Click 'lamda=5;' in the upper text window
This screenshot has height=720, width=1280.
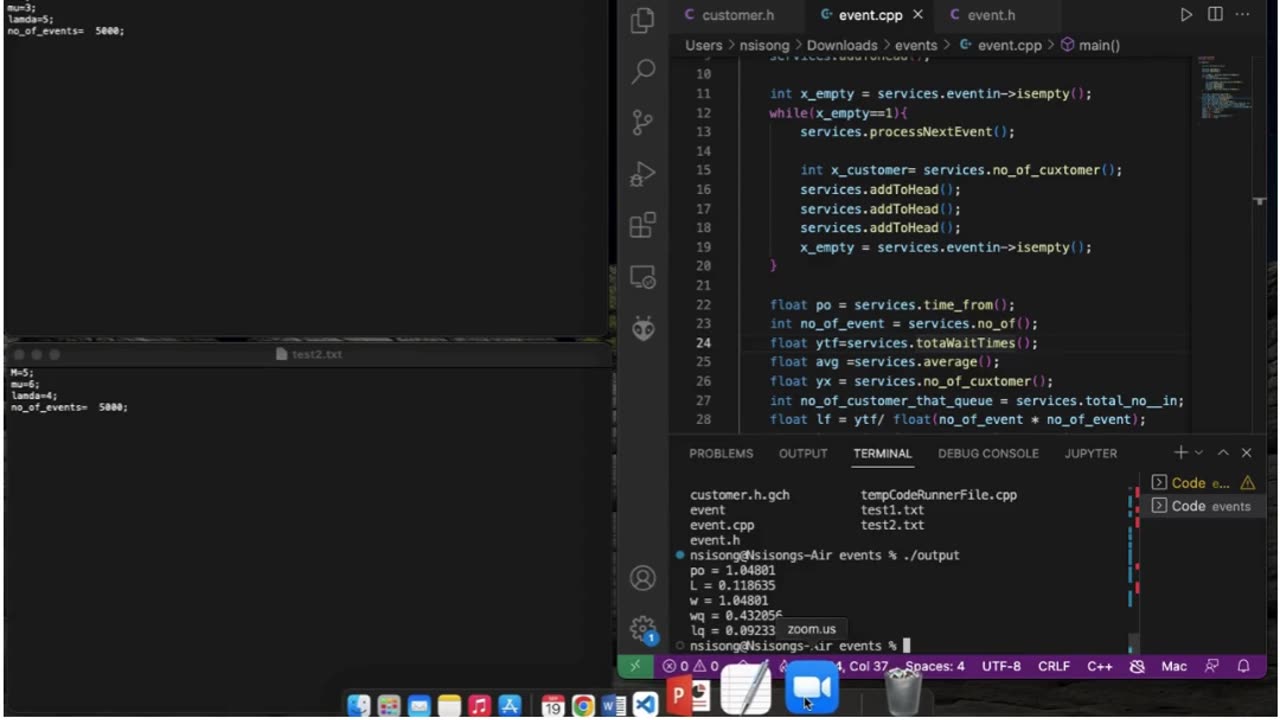tap(30, 19)
